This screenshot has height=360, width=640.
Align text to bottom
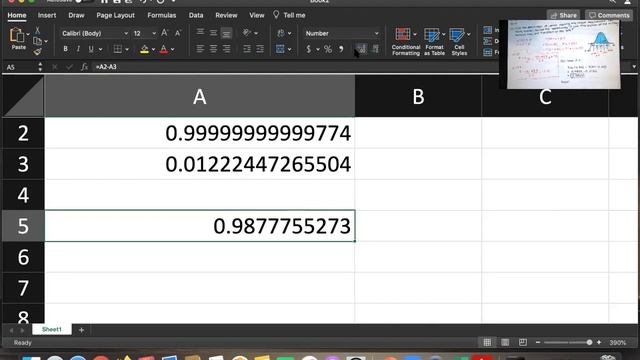coord(226,33)
